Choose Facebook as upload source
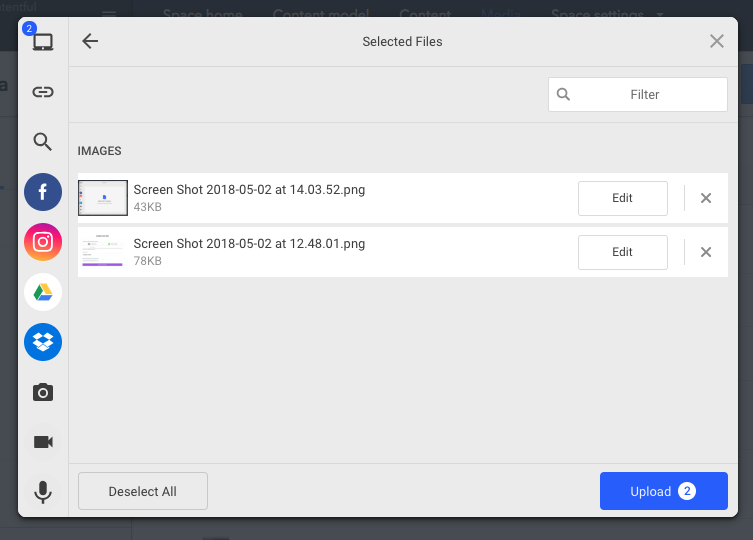 tap(43, 192)
